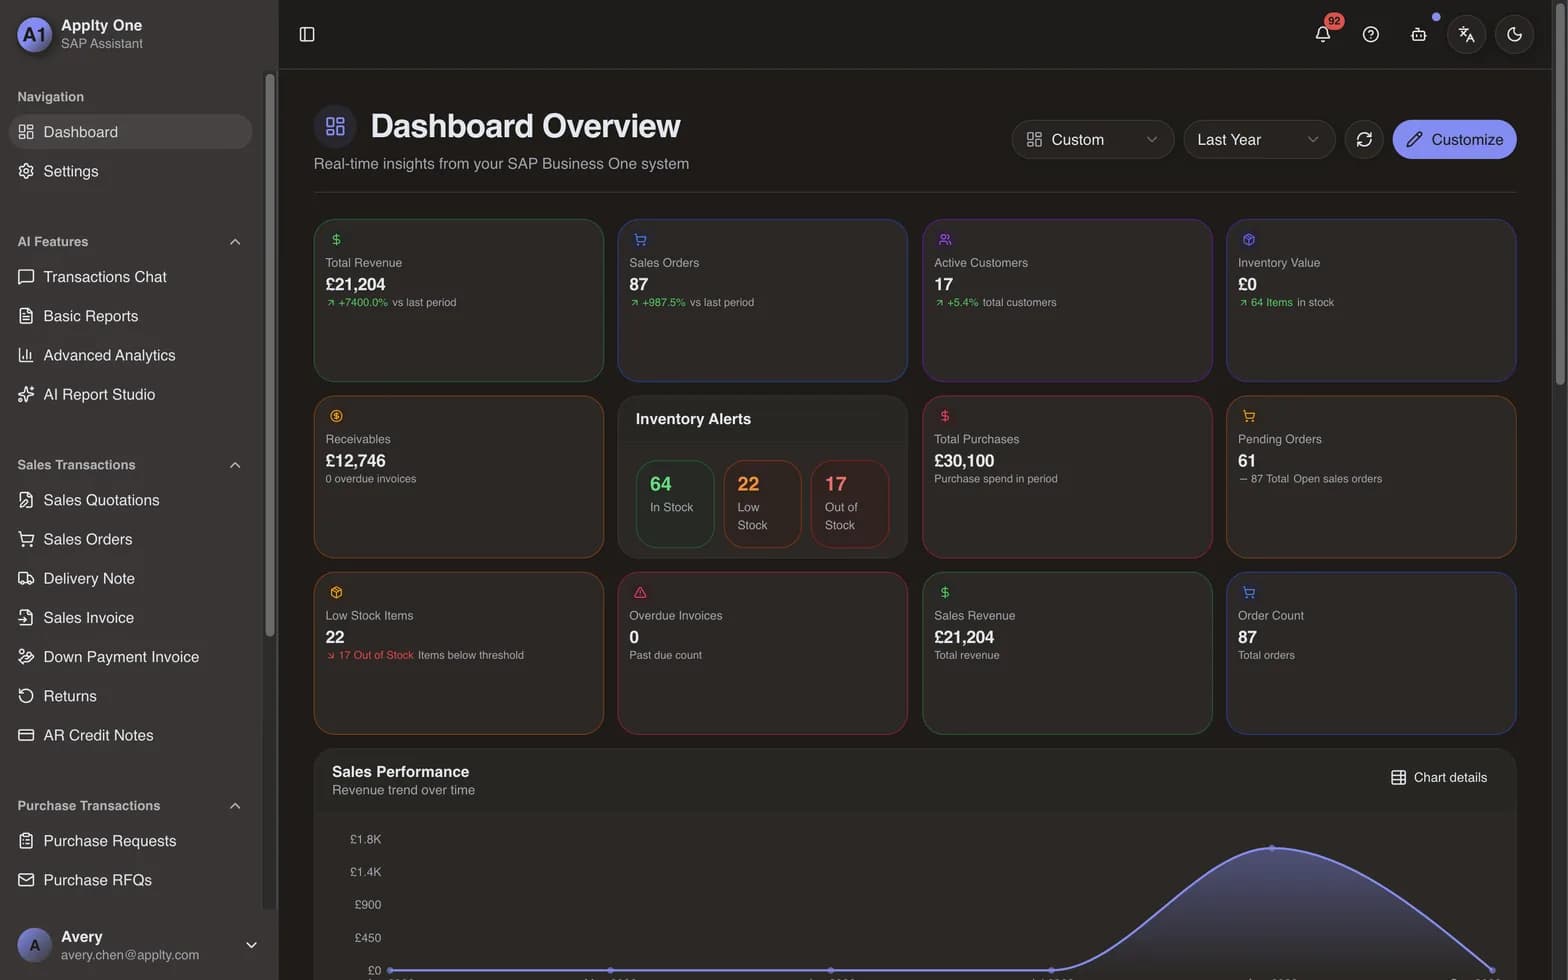Collapse the AI Features section
1568x980 pixels.
(x=235, y=242)
